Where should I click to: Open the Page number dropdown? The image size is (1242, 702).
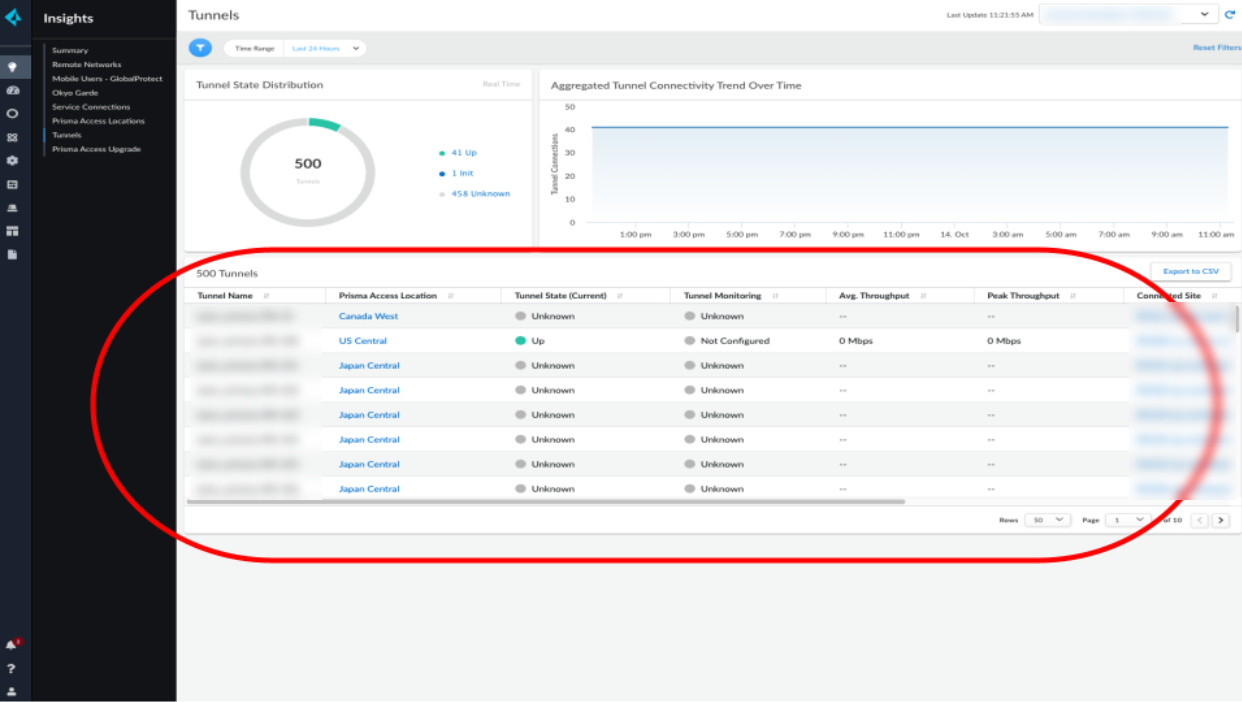pos(1127,520)
